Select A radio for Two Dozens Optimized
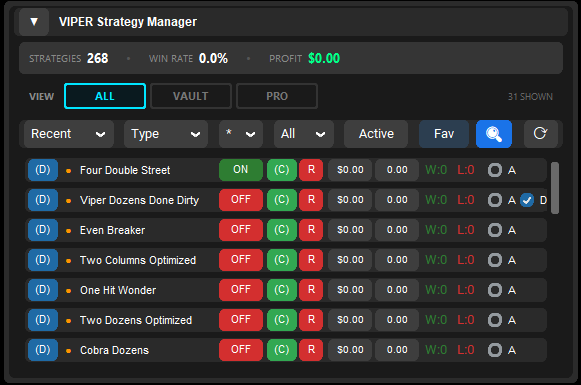The image size is (581, 385). tap(495, 320)
